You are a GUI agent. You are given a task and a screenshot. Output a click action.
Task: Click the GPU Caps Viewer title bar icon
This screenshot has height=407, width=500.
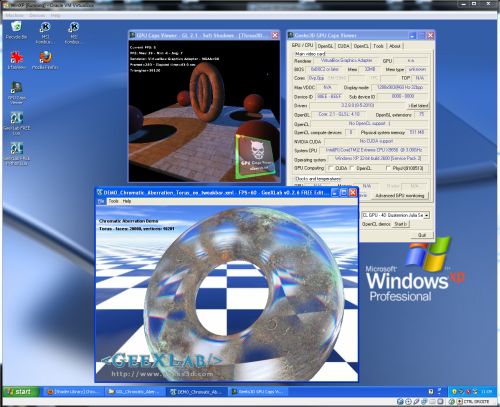tap(291, 35)
